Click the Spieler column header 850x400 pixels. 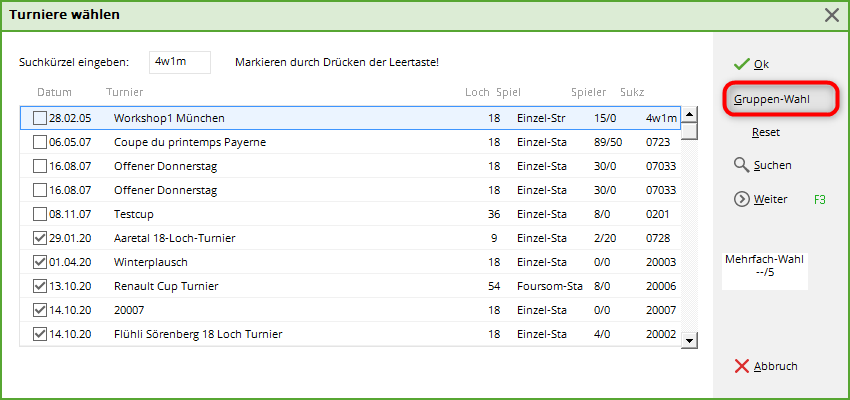click(588, 93)
